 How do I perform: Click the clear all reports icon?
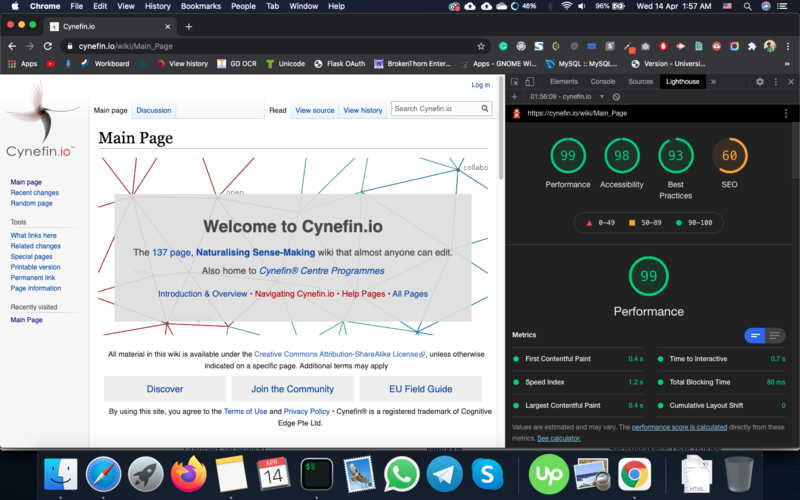[616, 97]
